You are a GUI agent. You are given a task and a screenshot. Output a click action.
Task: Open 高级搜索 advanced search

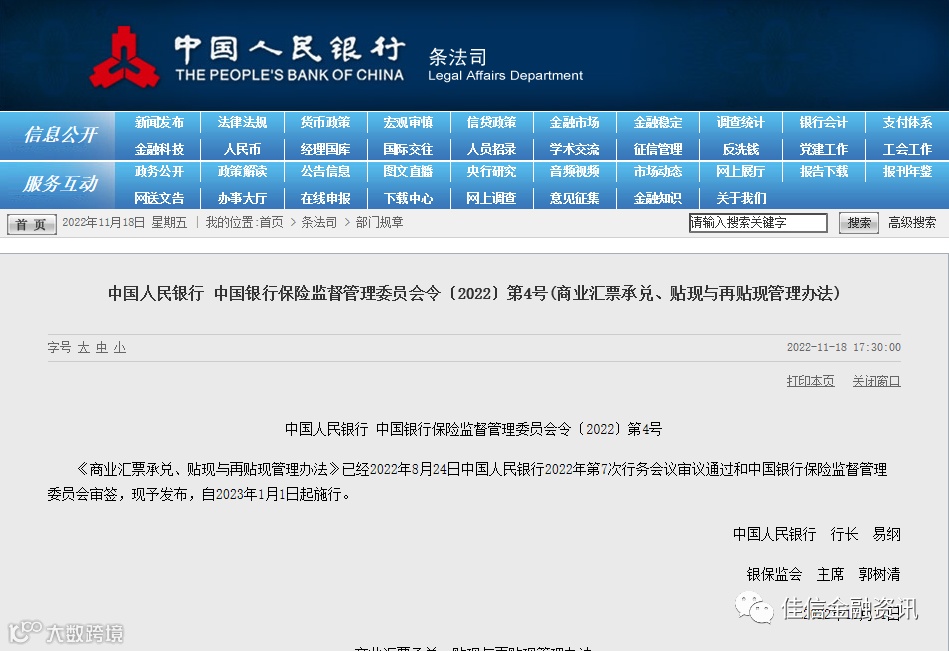[x=911, y=223]
